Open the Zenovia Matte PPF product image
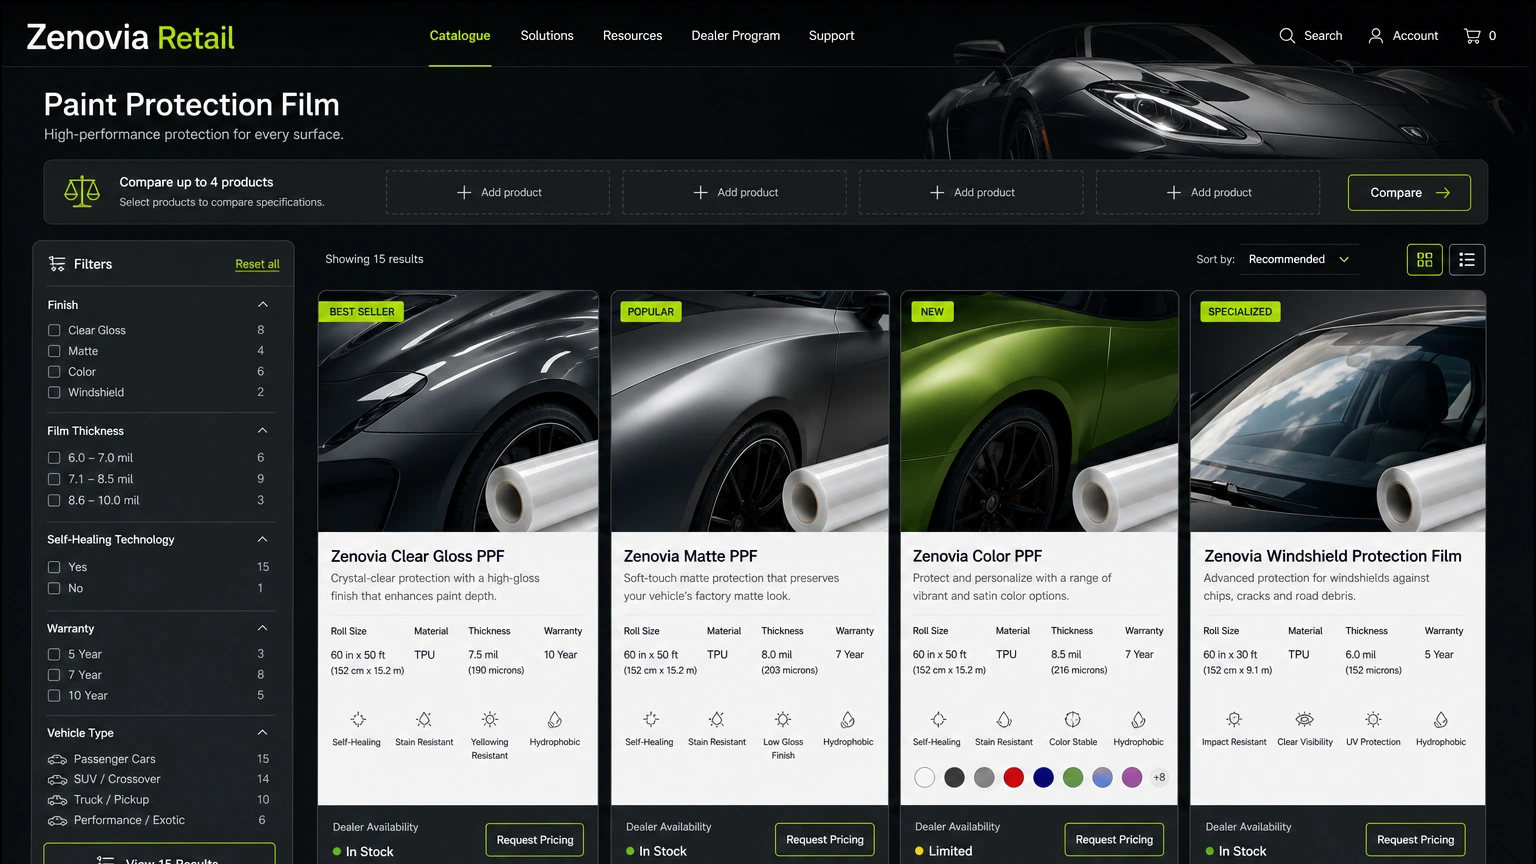The height and width of the screenshot is (864, 1536). click(x=750, y=411)
